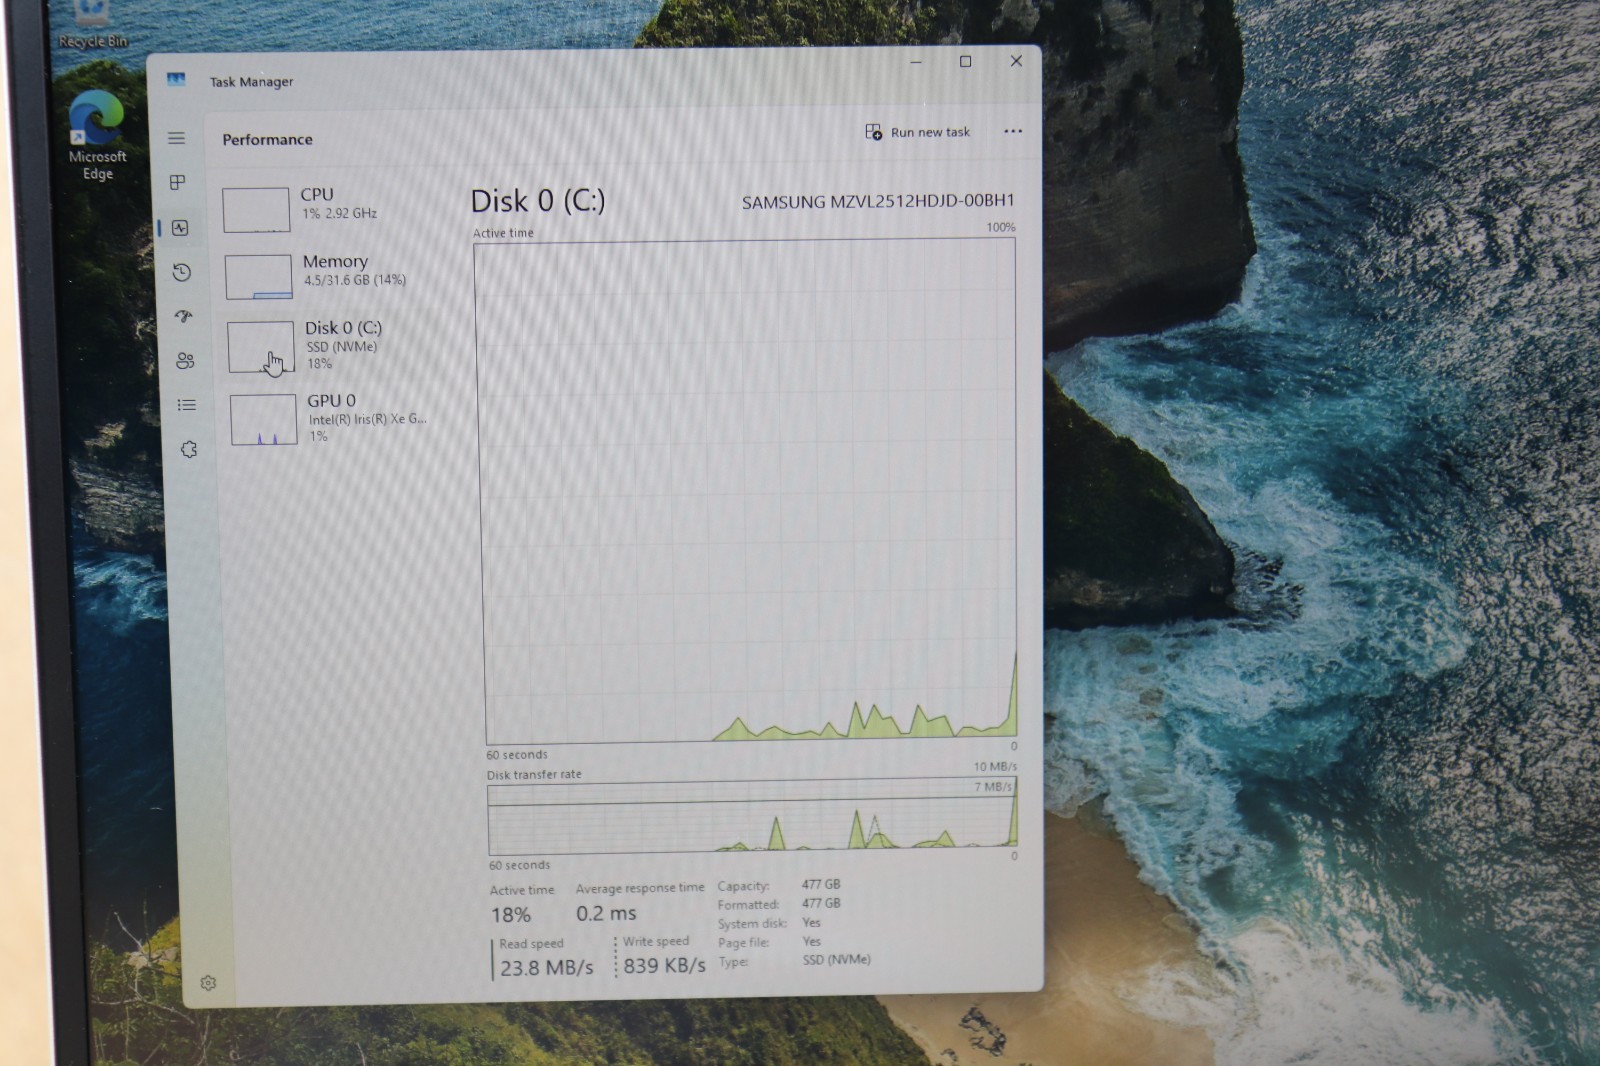Click the '0.2 ms' response time value
Viewport: 1600px width, 1066px height.
pyautogui.click(x=606, y=913)
